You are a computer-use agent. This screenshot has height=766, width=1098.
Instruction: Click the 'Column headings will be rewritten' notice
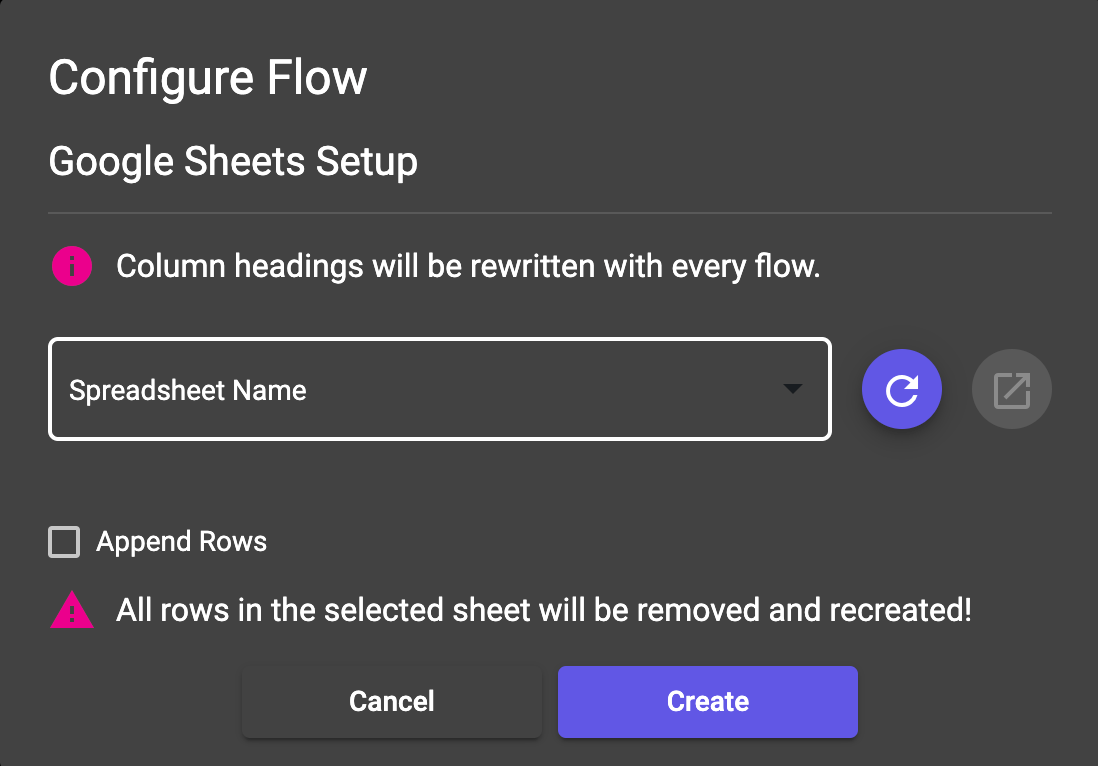point(468,266)
